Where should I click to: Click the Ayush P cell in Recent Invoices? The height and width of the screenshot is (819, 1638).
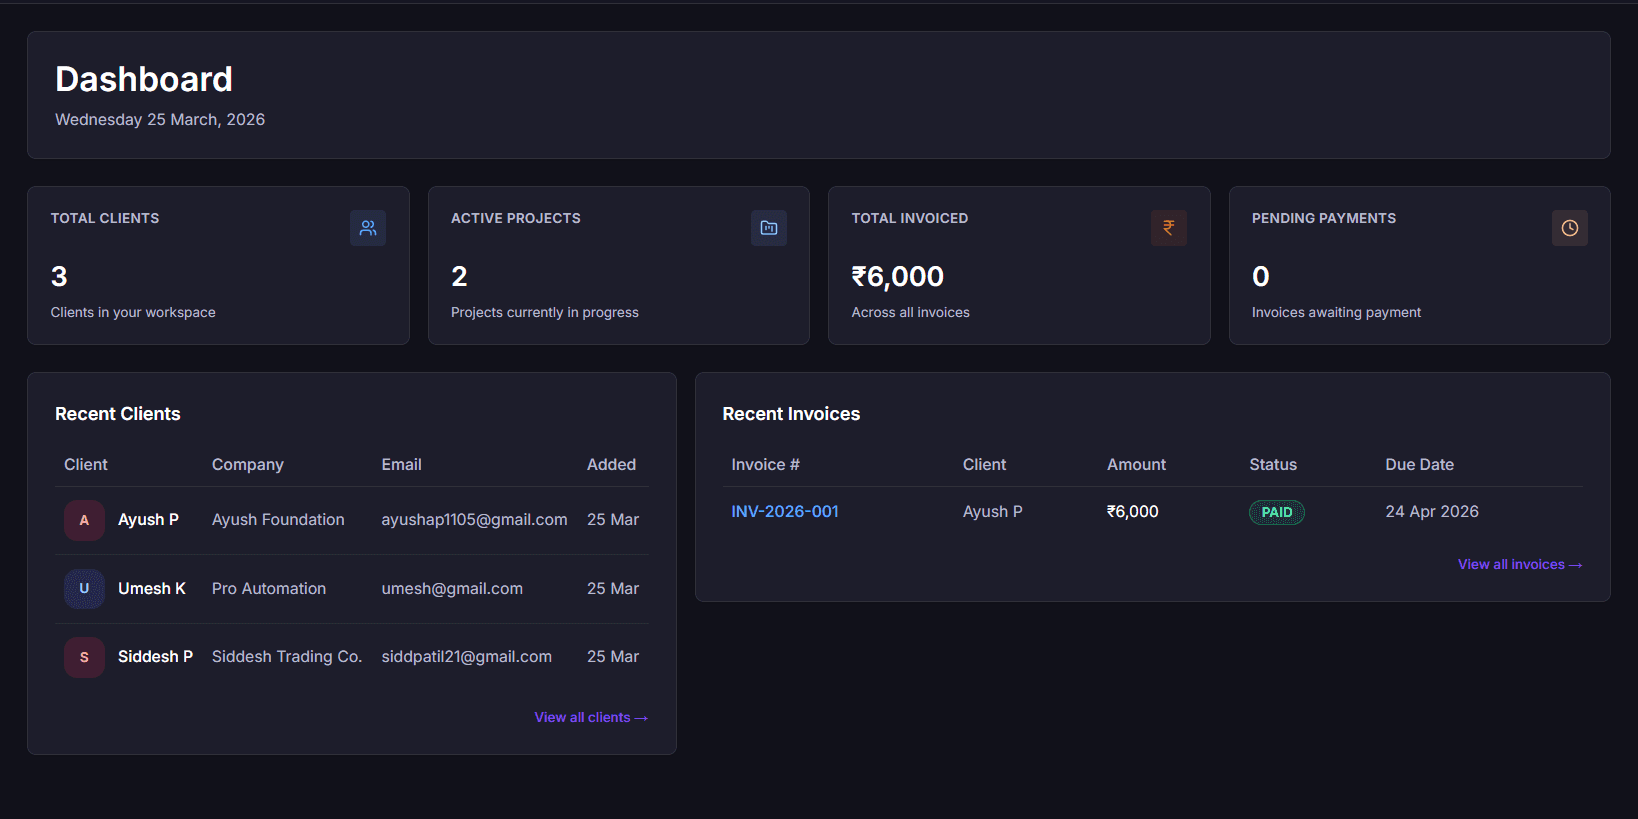click(993, 511)
